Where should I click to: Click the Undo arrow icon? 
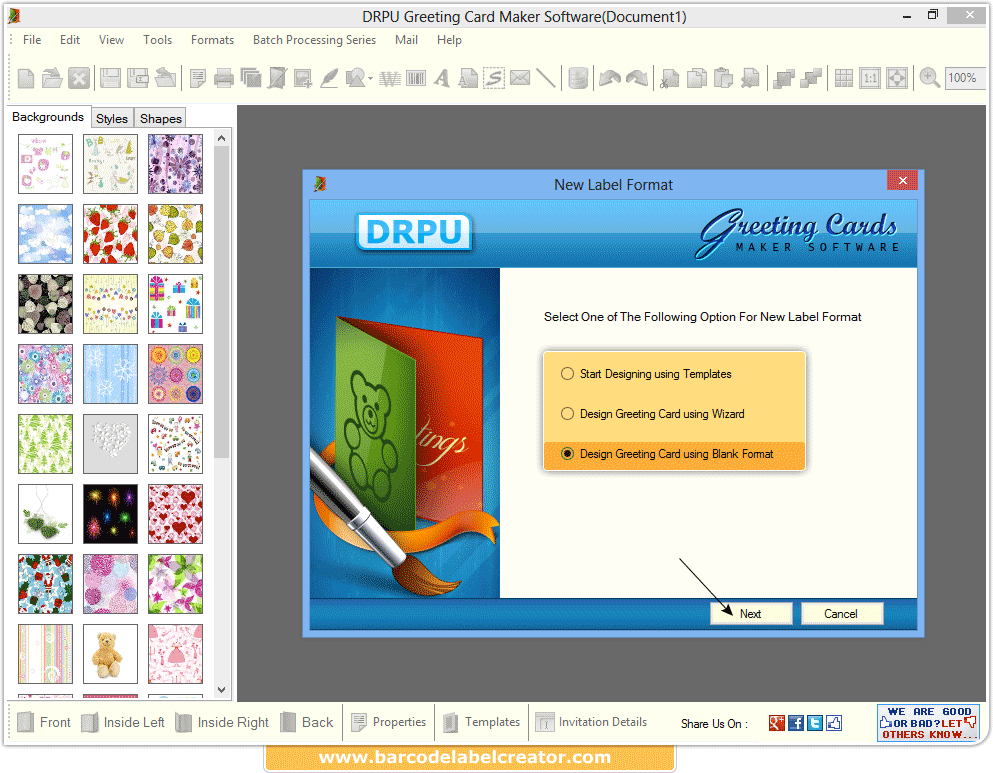coord(608,77)
